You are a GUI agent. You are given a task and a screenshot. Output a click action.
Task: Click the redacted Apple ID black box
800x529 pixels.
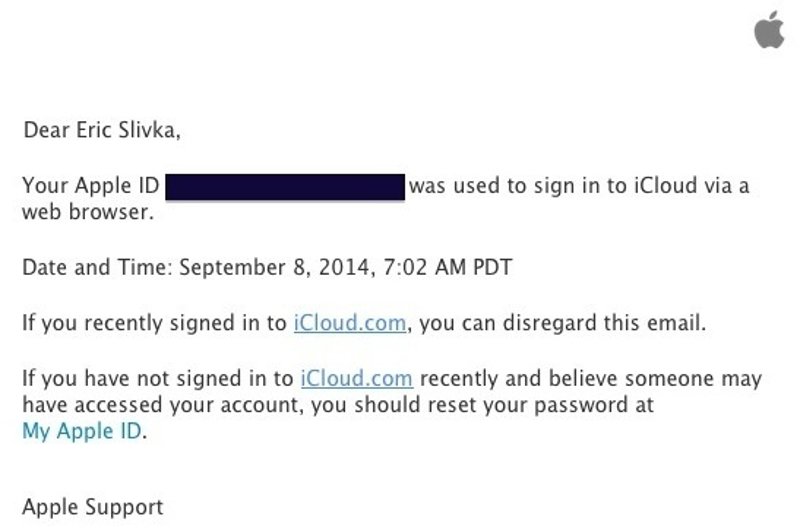point(284,187)
